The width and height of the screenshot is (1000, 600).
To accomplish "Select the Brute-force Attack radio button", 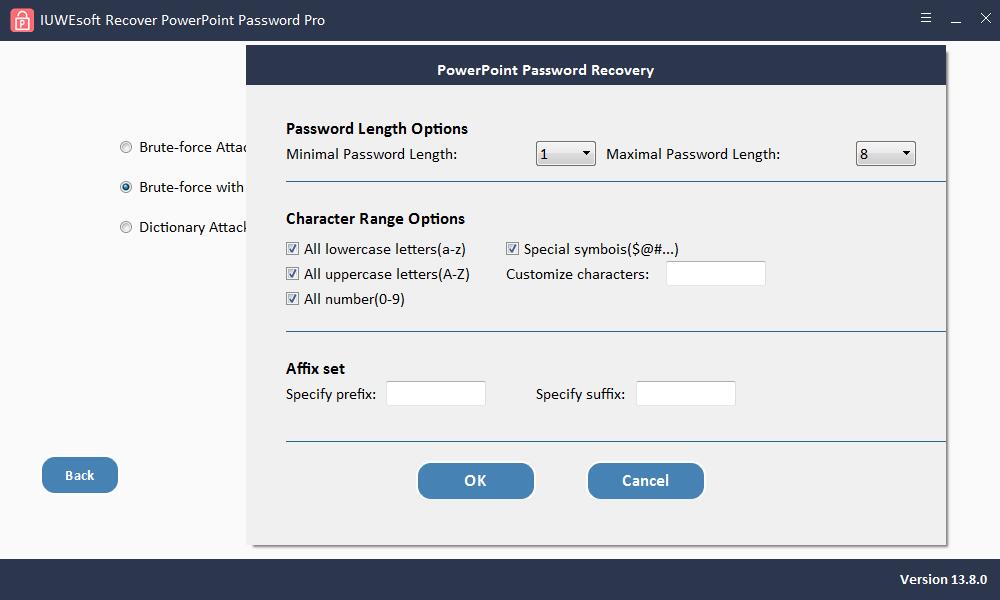I will coord(126,147).
